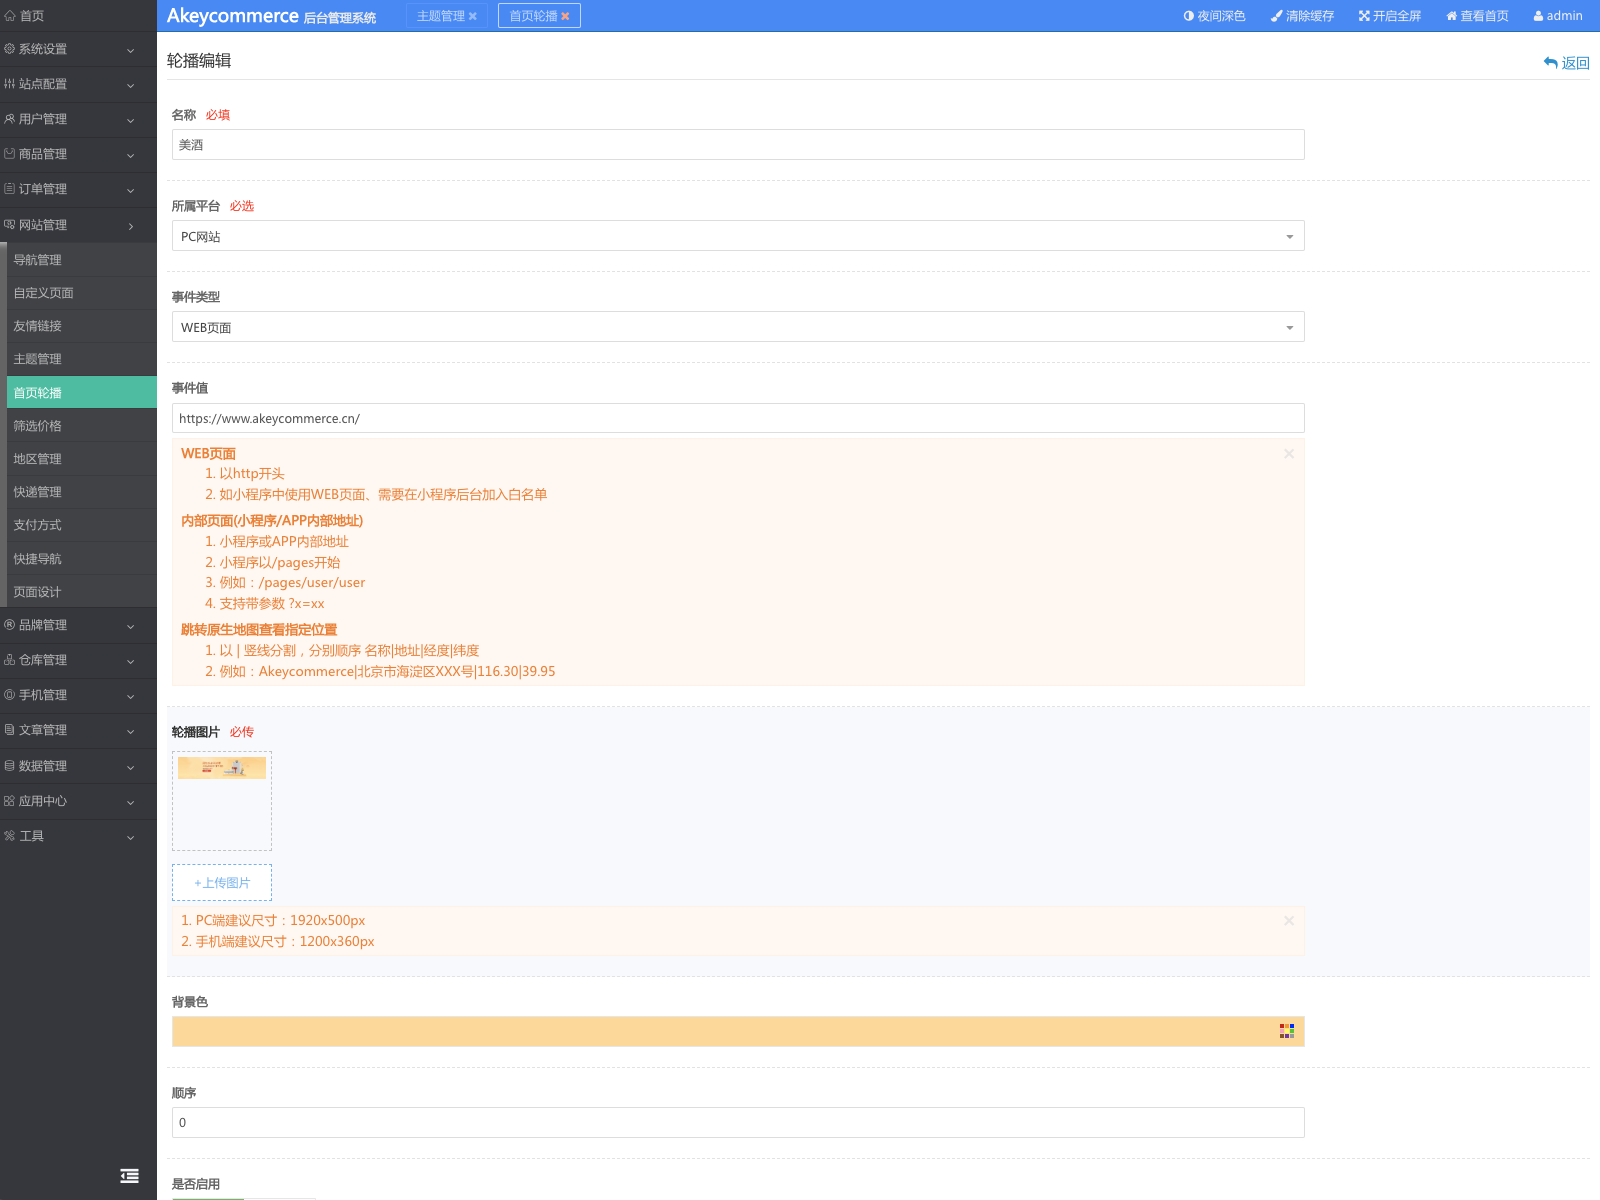Collapse the 网站管理 menu chevron
Viewport: 1600px width, 1200px height.
130,226
